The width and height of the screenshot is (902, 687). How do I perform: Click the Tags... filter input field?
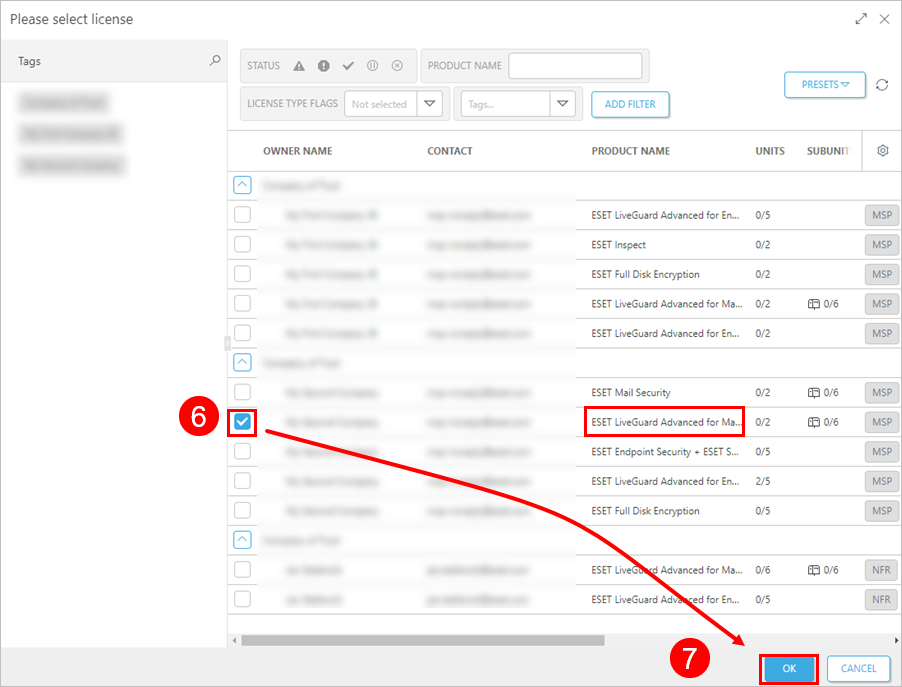coord(505,104)
